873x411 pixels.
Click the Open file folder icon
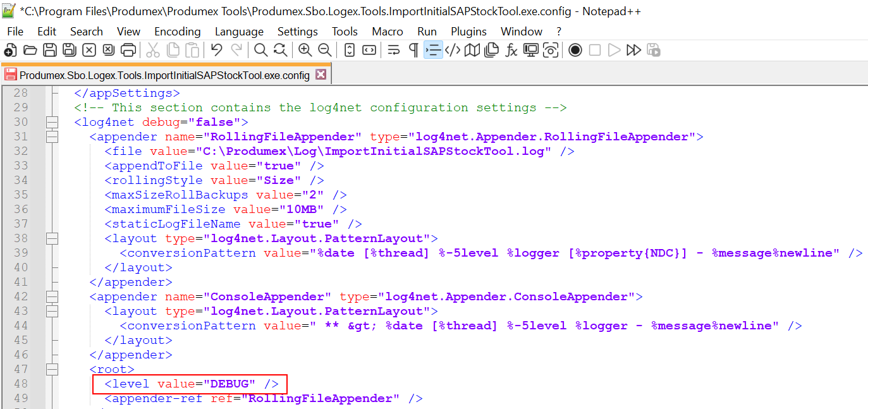pos(30,51)
